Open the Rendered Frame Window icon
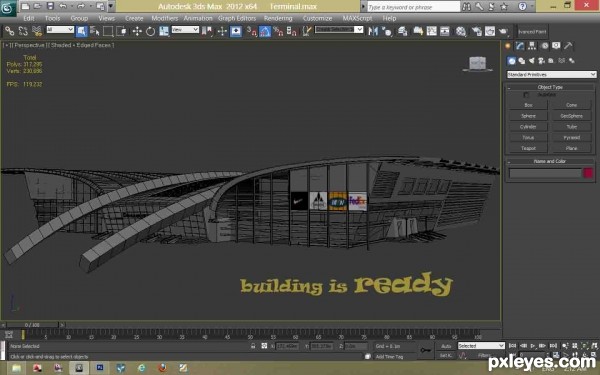Image resolution: width=600 pixels, height=375 pixels. pyautogui.click(x=490, y=31)
